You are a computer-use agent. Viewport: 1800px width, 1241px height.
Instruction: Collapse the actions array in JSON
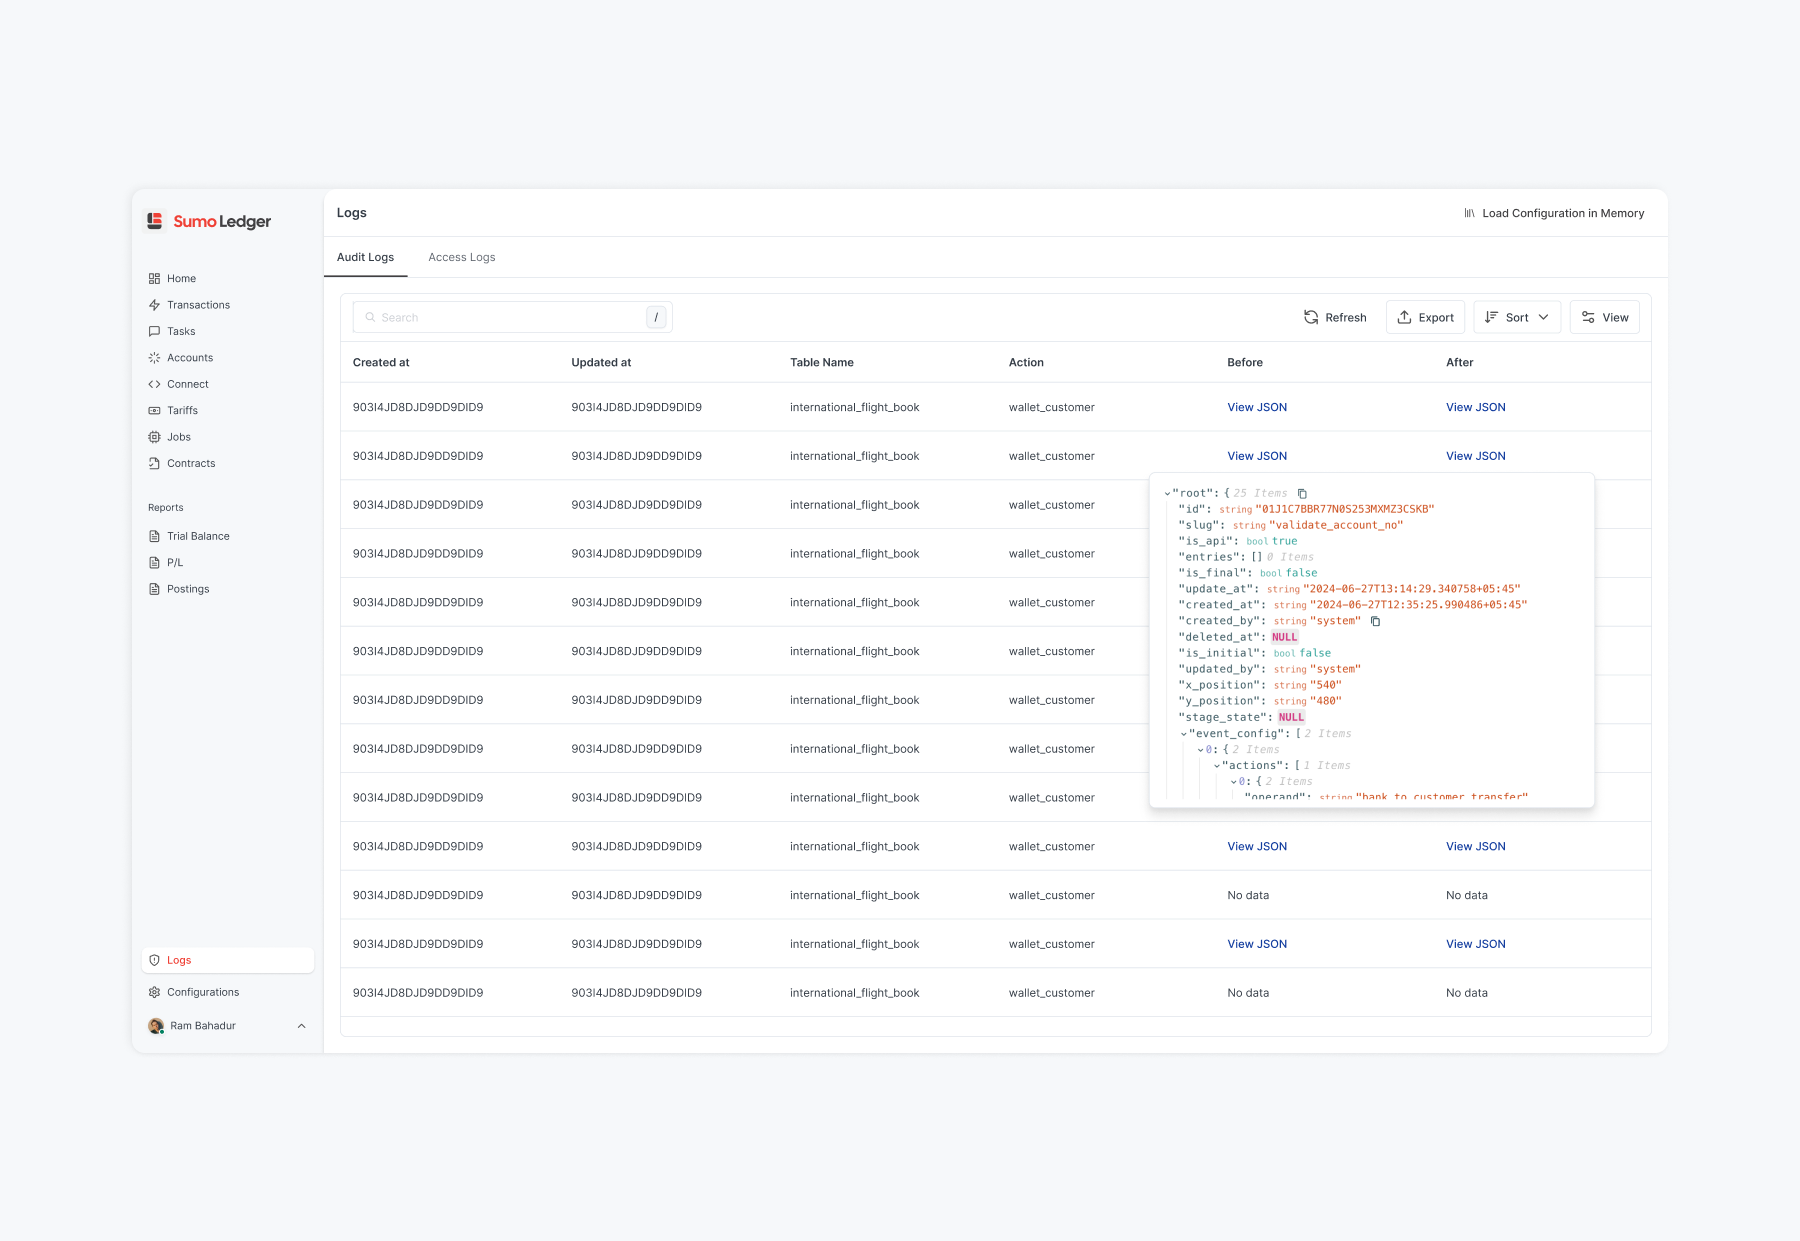1217,766
